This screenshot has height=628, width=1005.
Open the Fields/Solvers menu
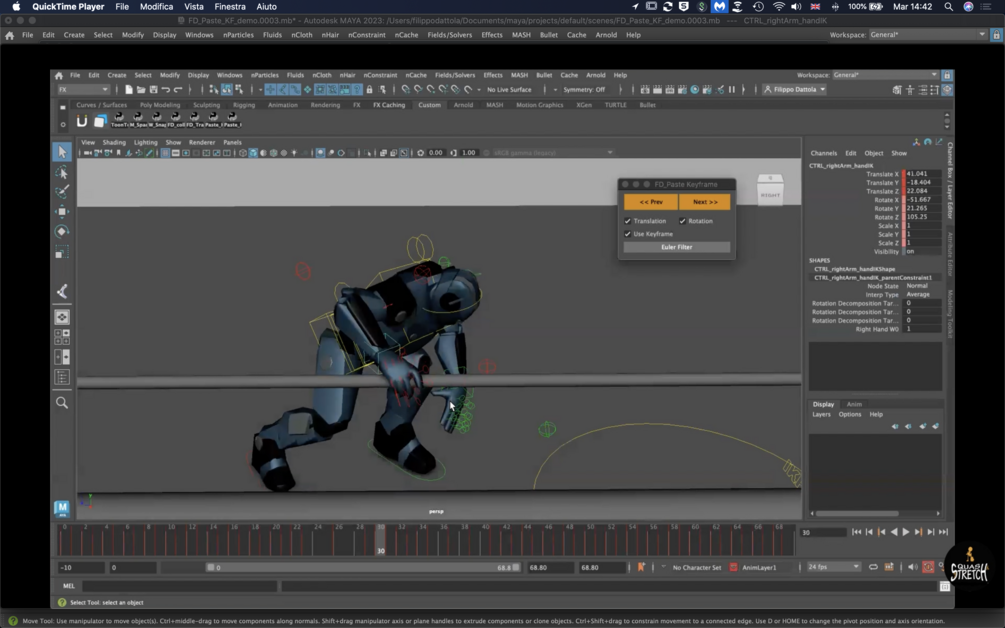pyautogui.click(x=454, y=75)
